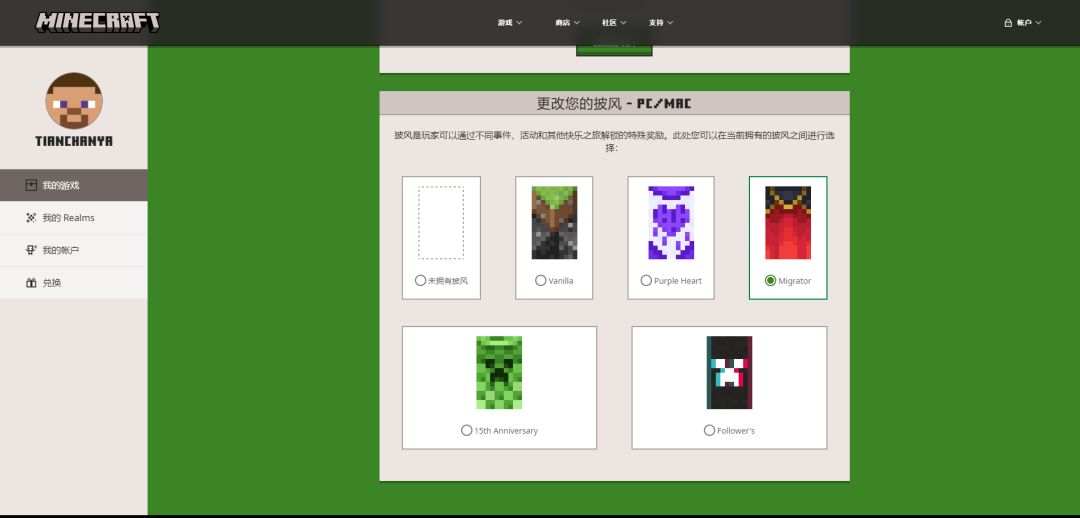This screenshot has width=1080, height=518.
Task: Click the red Migrator cape image
Action: pyautogui.click(x=788, y=222)
